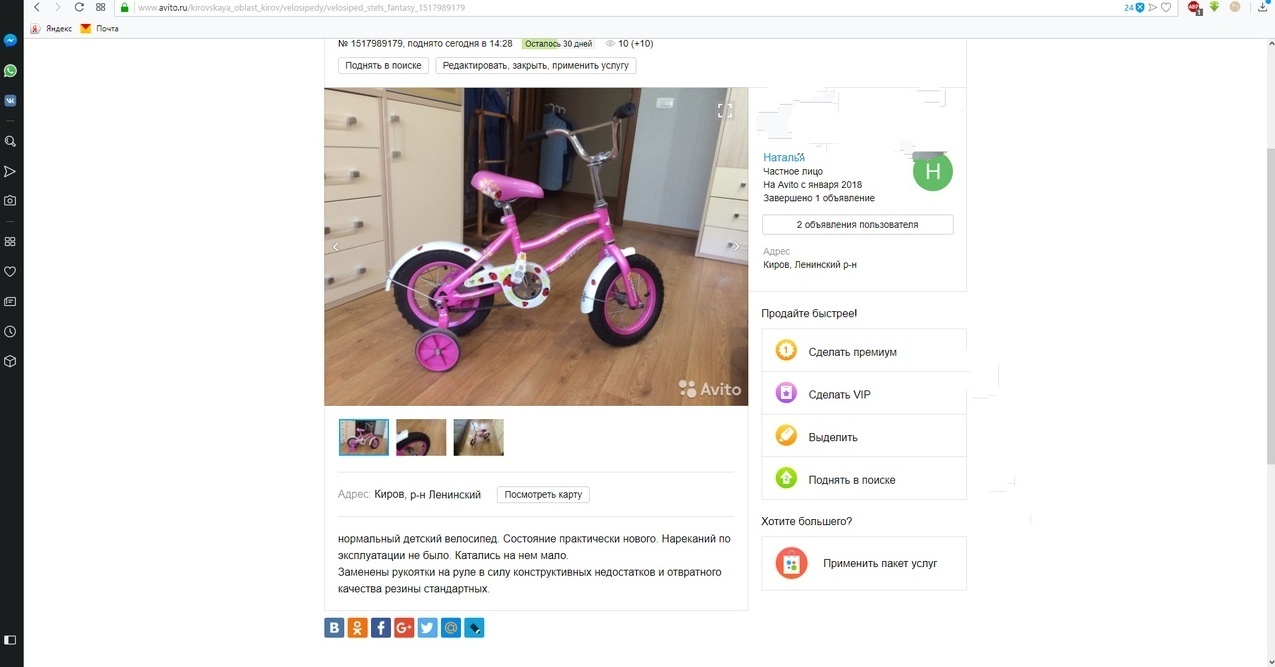Screen dimensions: 1275x667
Task: Open Facebook Messenger in the sidebar
Action: click(x=10, y=41)
